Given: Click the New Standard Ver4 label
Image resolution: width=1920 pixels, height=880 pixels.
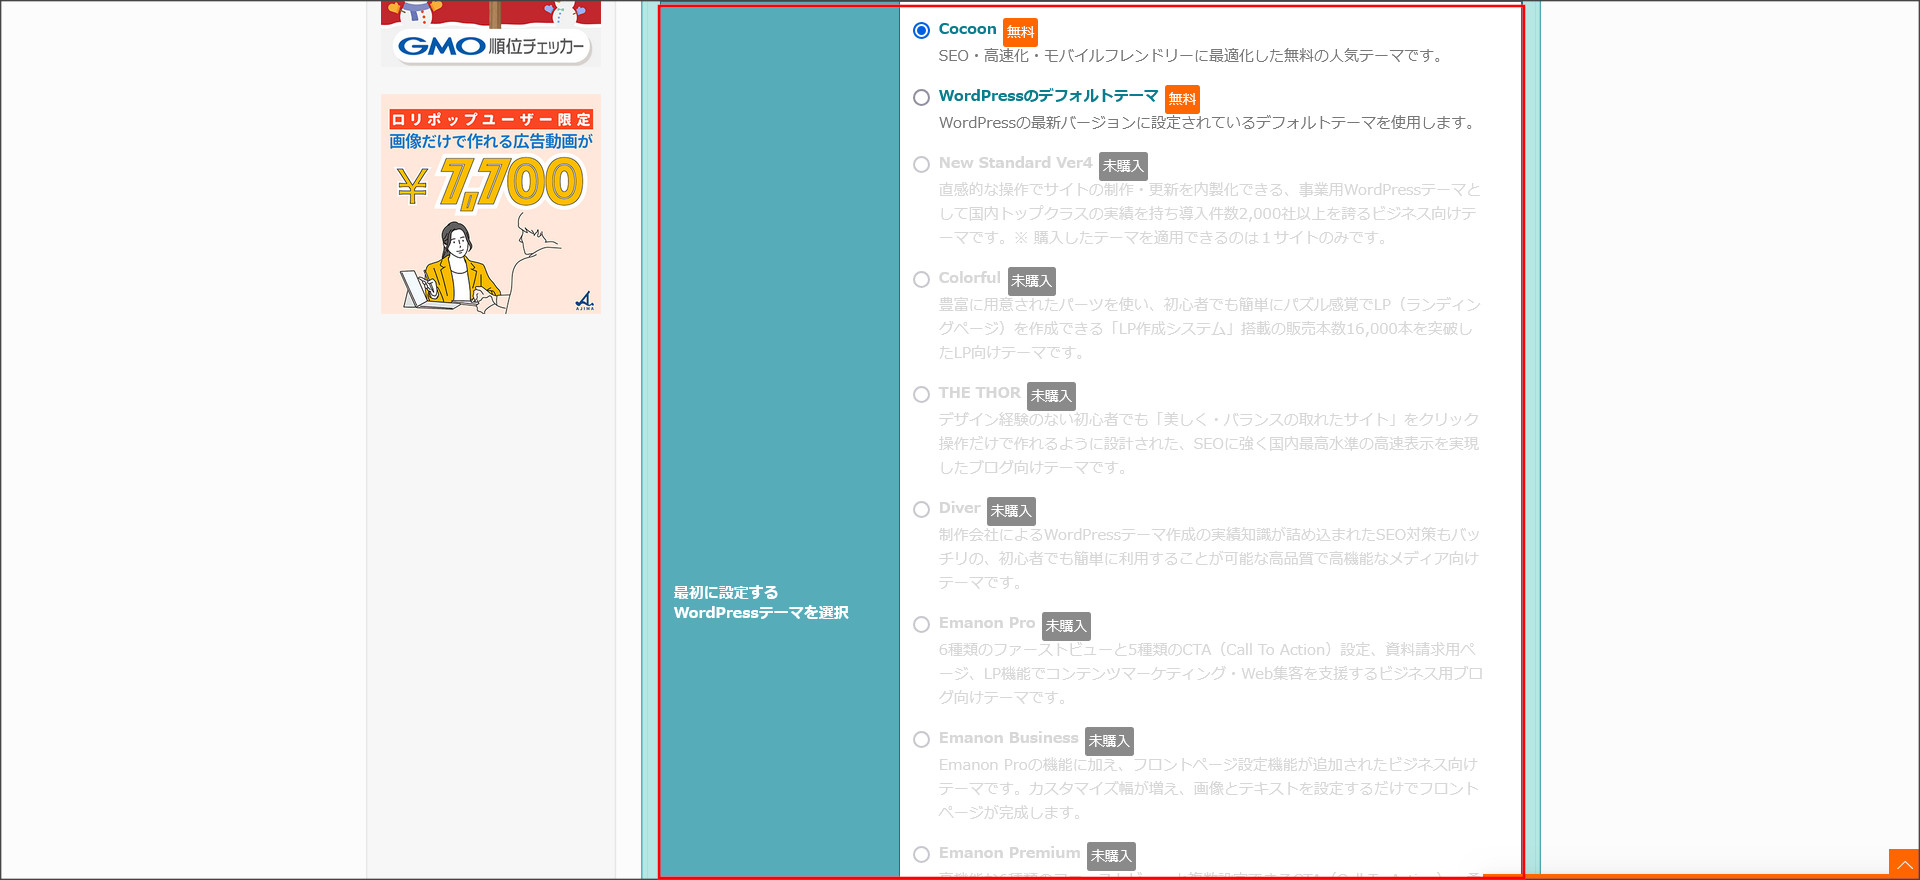Looking at the screenshot, I should pos(1015,163).
